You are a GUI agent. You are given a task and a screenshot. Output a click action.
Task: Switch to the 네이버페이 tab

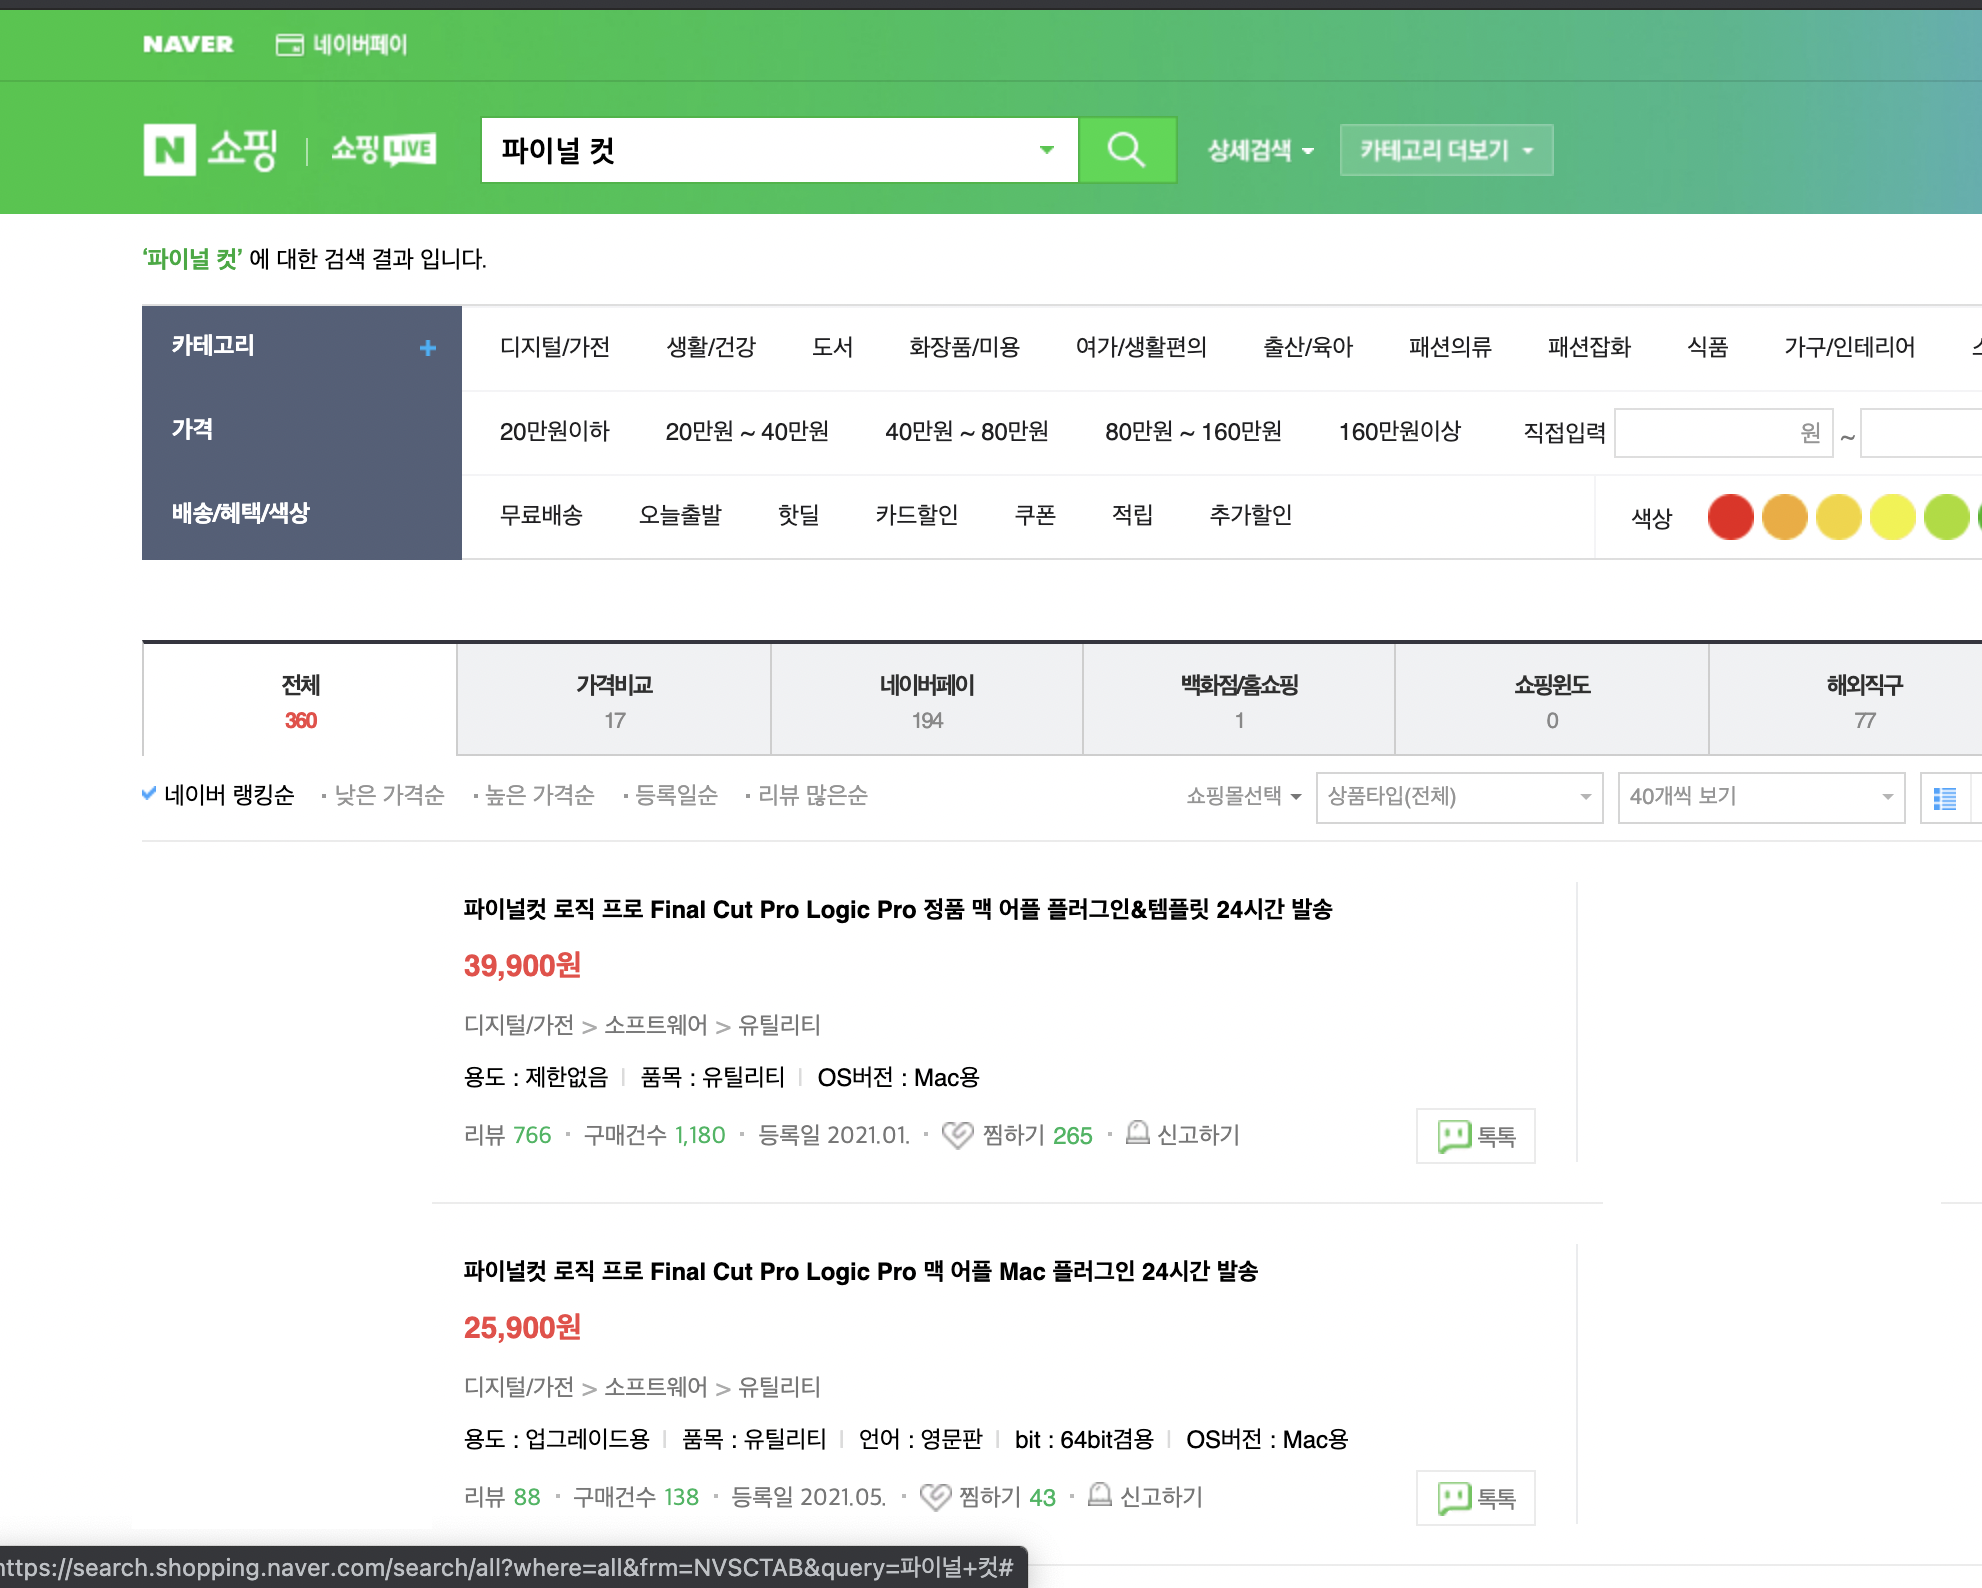pyautogui.click(x=926, y=700)
